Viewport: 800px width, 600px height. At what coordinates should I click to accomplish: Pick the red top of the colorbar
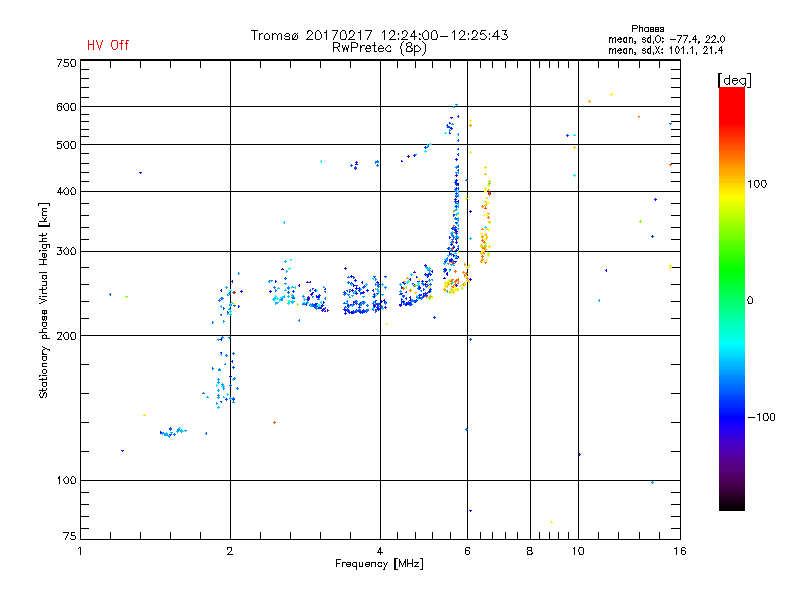(x=731, y=93)
